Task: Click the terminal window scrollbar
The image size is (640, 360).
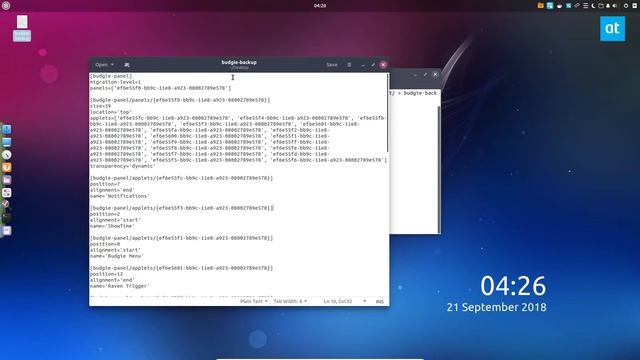Action: (x=439, y=169)
